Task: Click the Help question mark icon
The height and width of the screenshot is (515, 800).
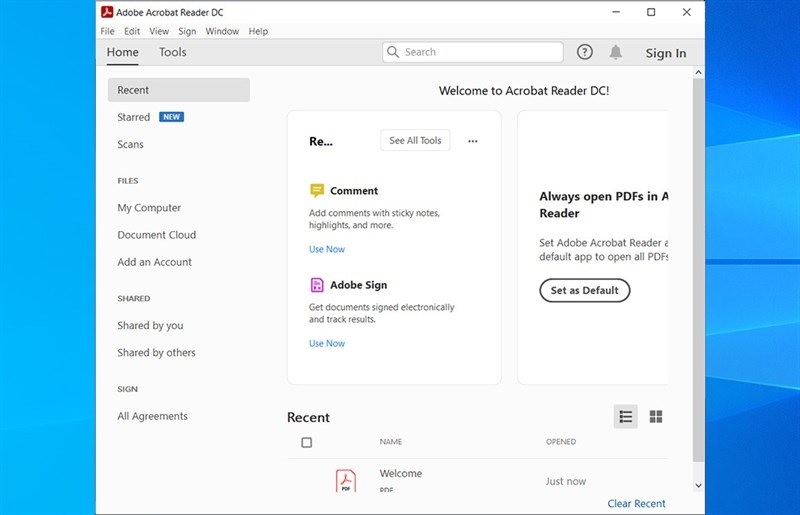Action: [x=585, y=52]
